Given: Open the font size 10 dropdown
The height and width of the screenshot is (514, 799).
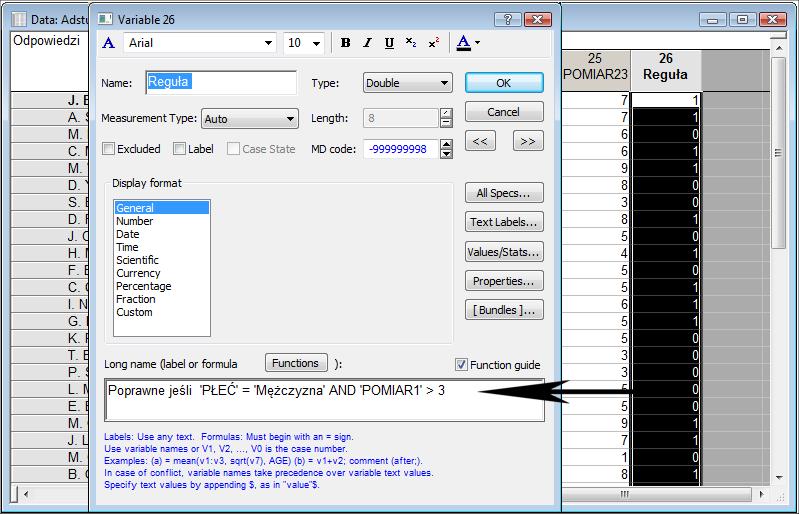Looking at the screenshot, I should [316, 43].
